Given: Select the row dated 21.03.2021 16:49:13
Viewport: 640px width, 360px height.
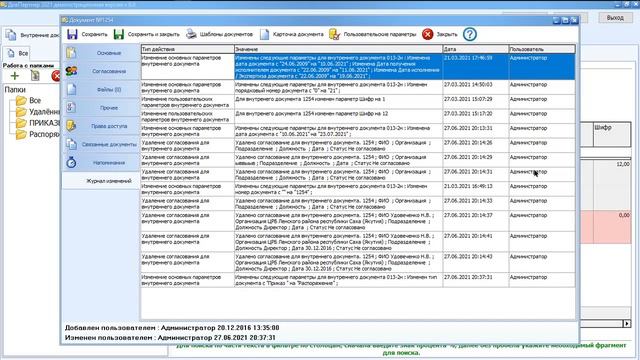Looking at the screenshot, I should 358,189.
